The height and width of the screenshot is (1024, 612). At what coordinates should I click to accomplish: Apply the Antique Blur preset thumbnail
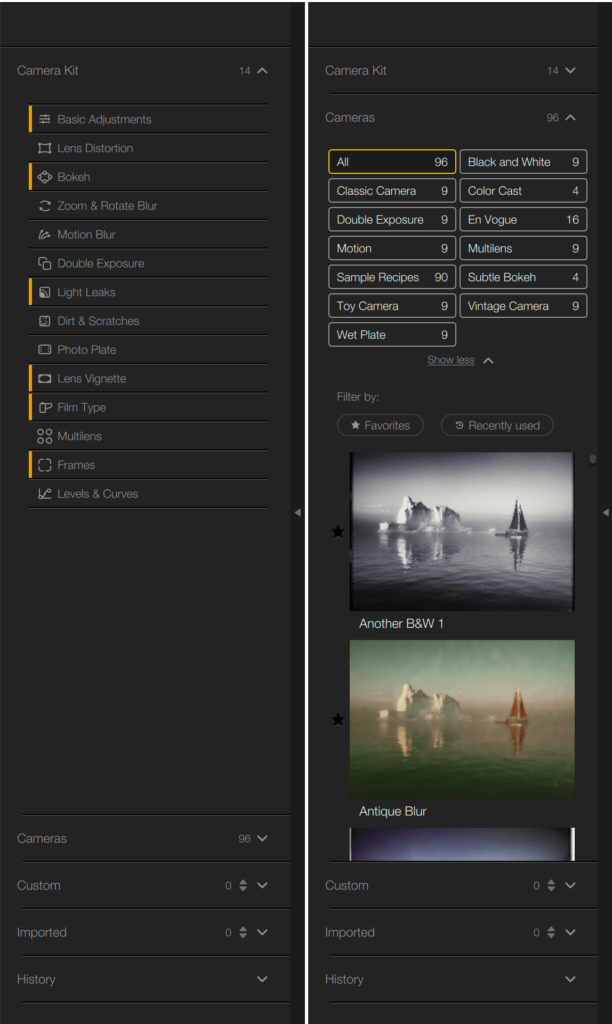(x=462, y=719)
